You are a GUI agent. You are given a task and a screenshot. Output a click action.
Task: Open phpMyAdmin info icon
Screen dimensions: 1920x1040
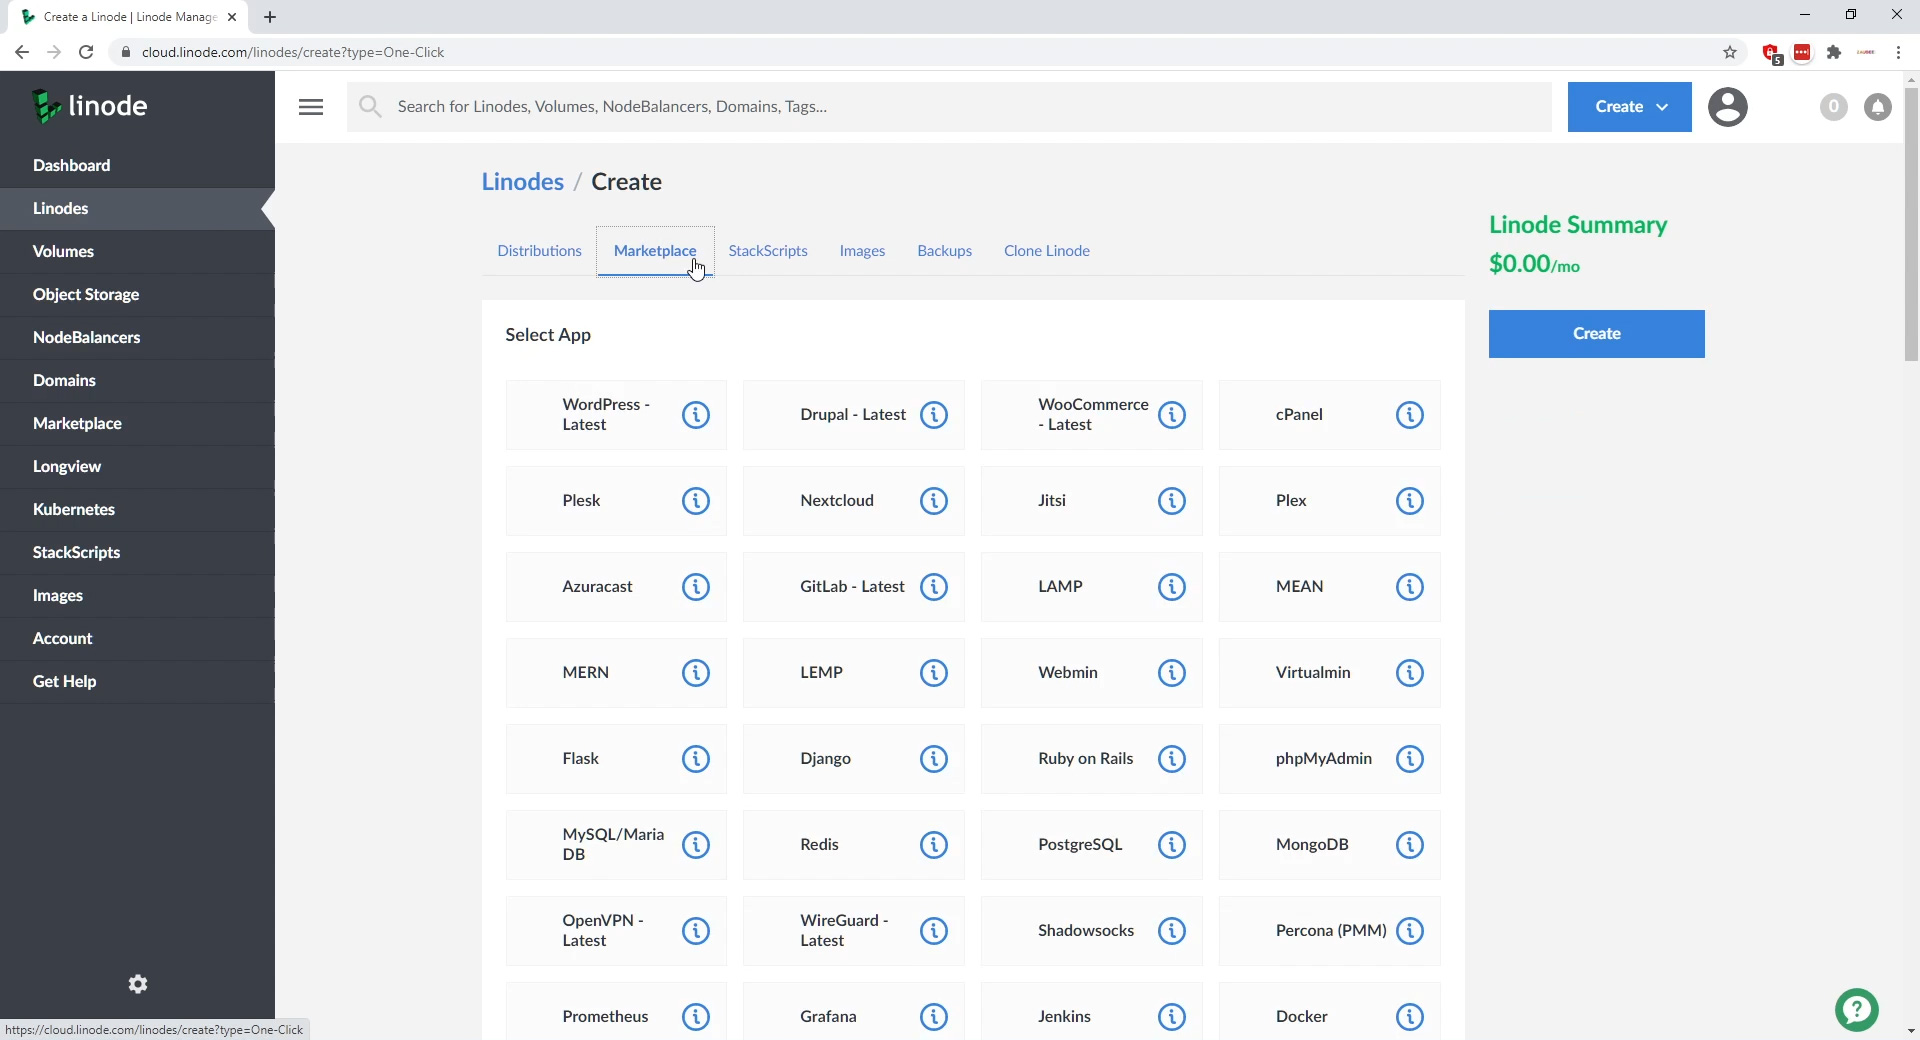pos(1410,759)
